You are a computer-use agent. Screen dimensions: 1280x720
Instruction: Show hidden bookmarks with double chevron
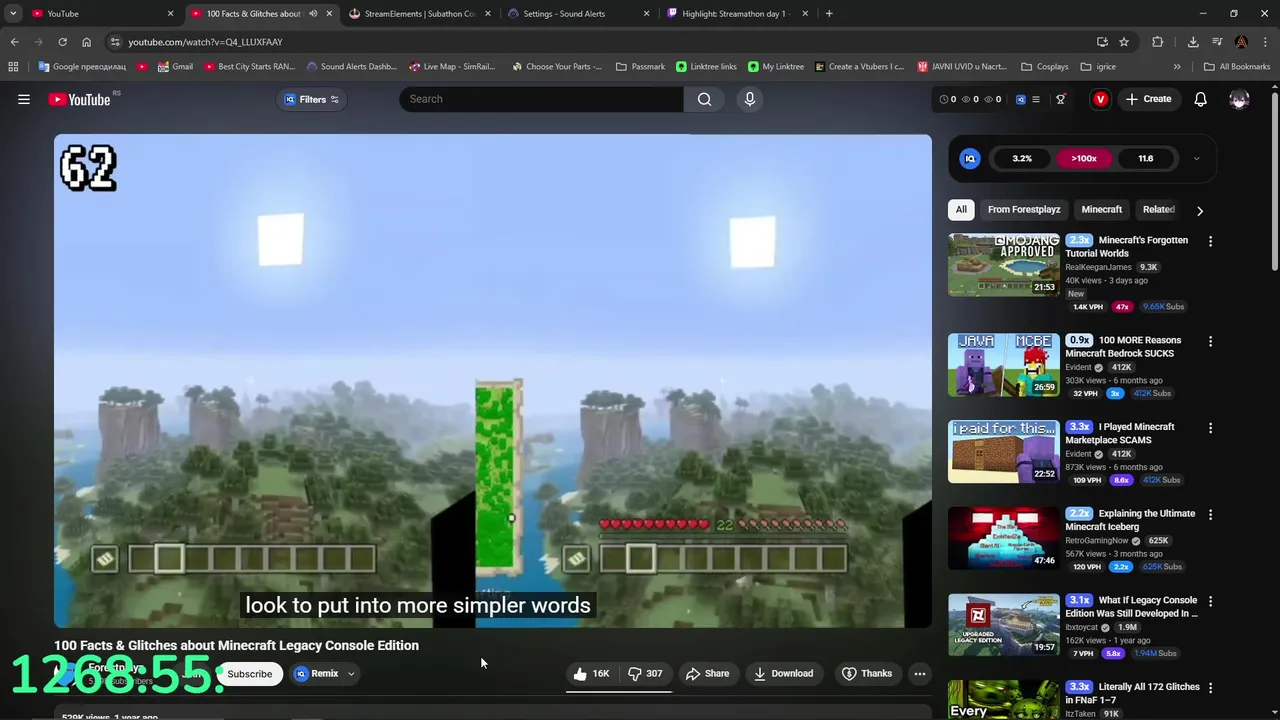(x=1176, y=67)
